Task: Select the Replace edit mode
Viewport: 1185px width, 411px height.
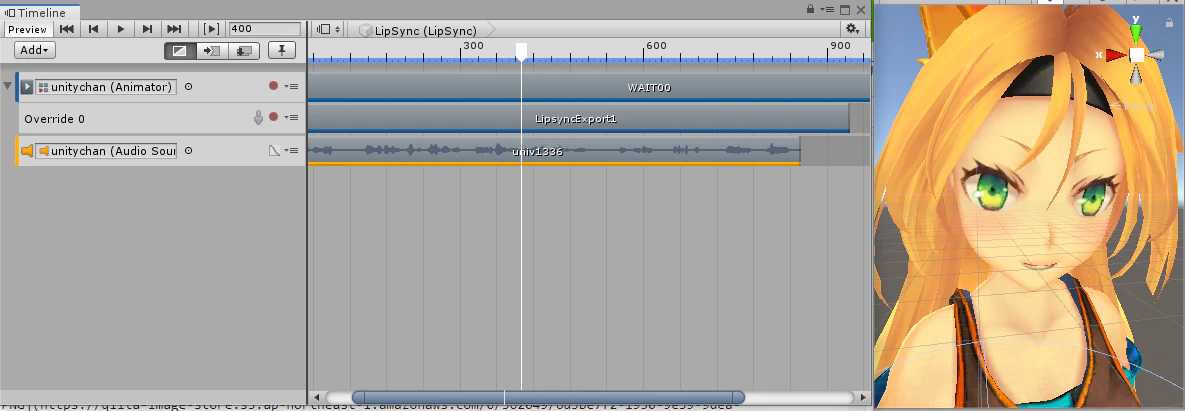Action: pos(243,51)
